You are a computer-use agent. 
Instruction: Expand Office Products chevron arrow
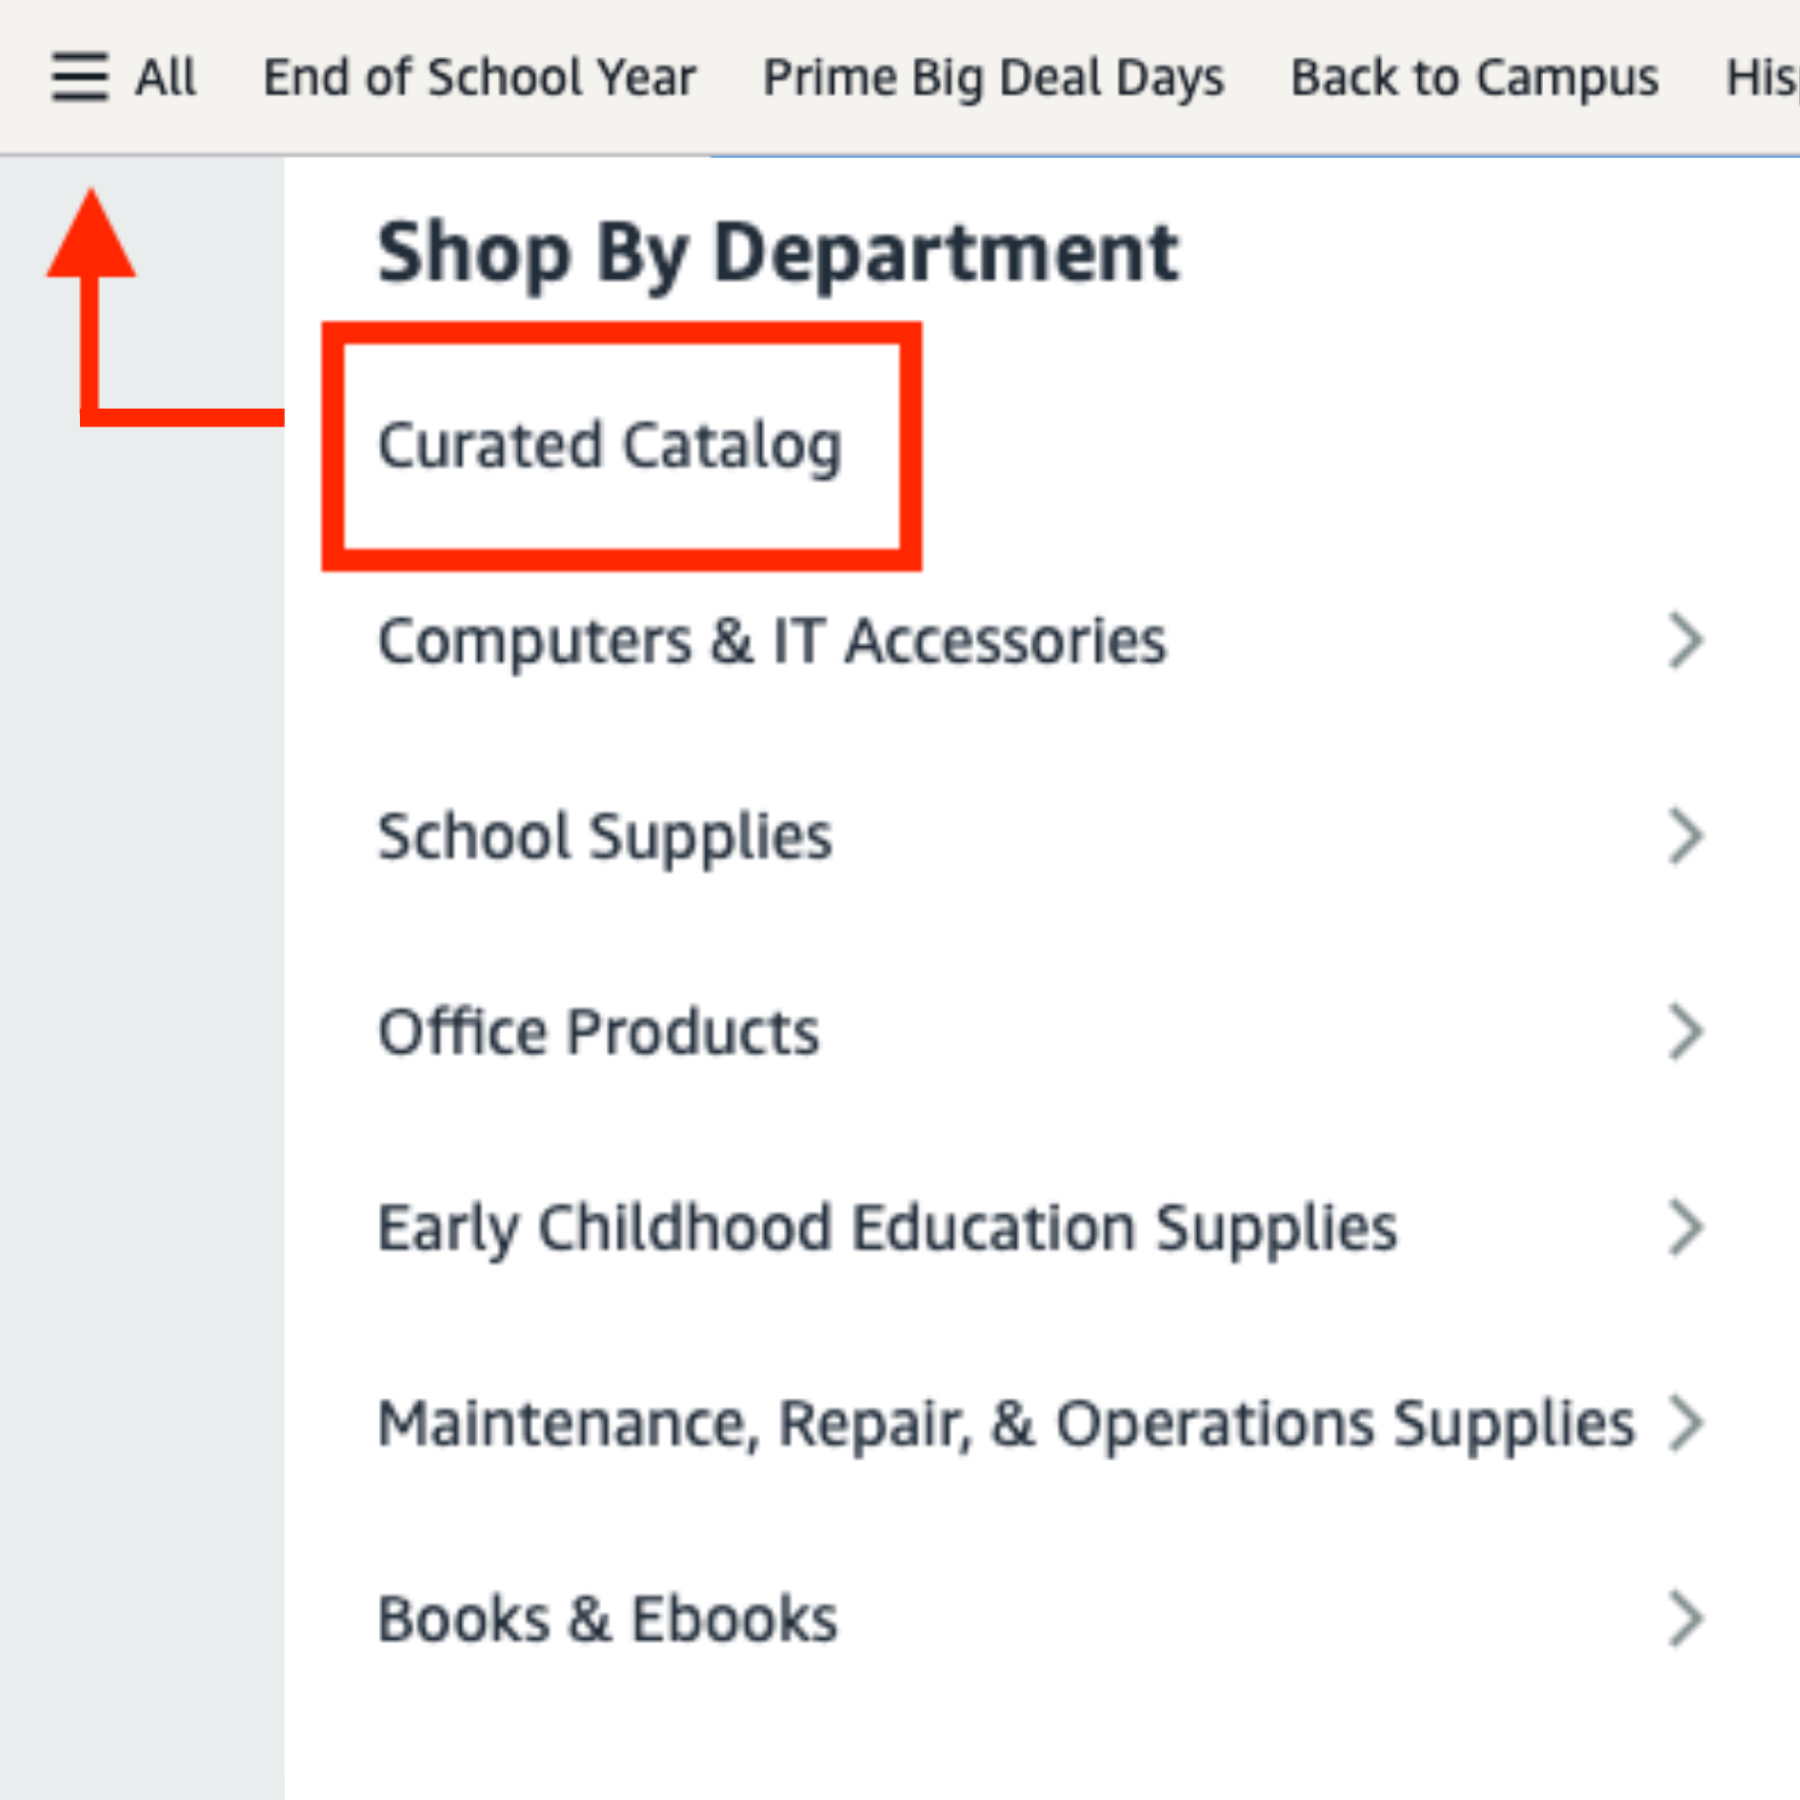point(1686,1032)
